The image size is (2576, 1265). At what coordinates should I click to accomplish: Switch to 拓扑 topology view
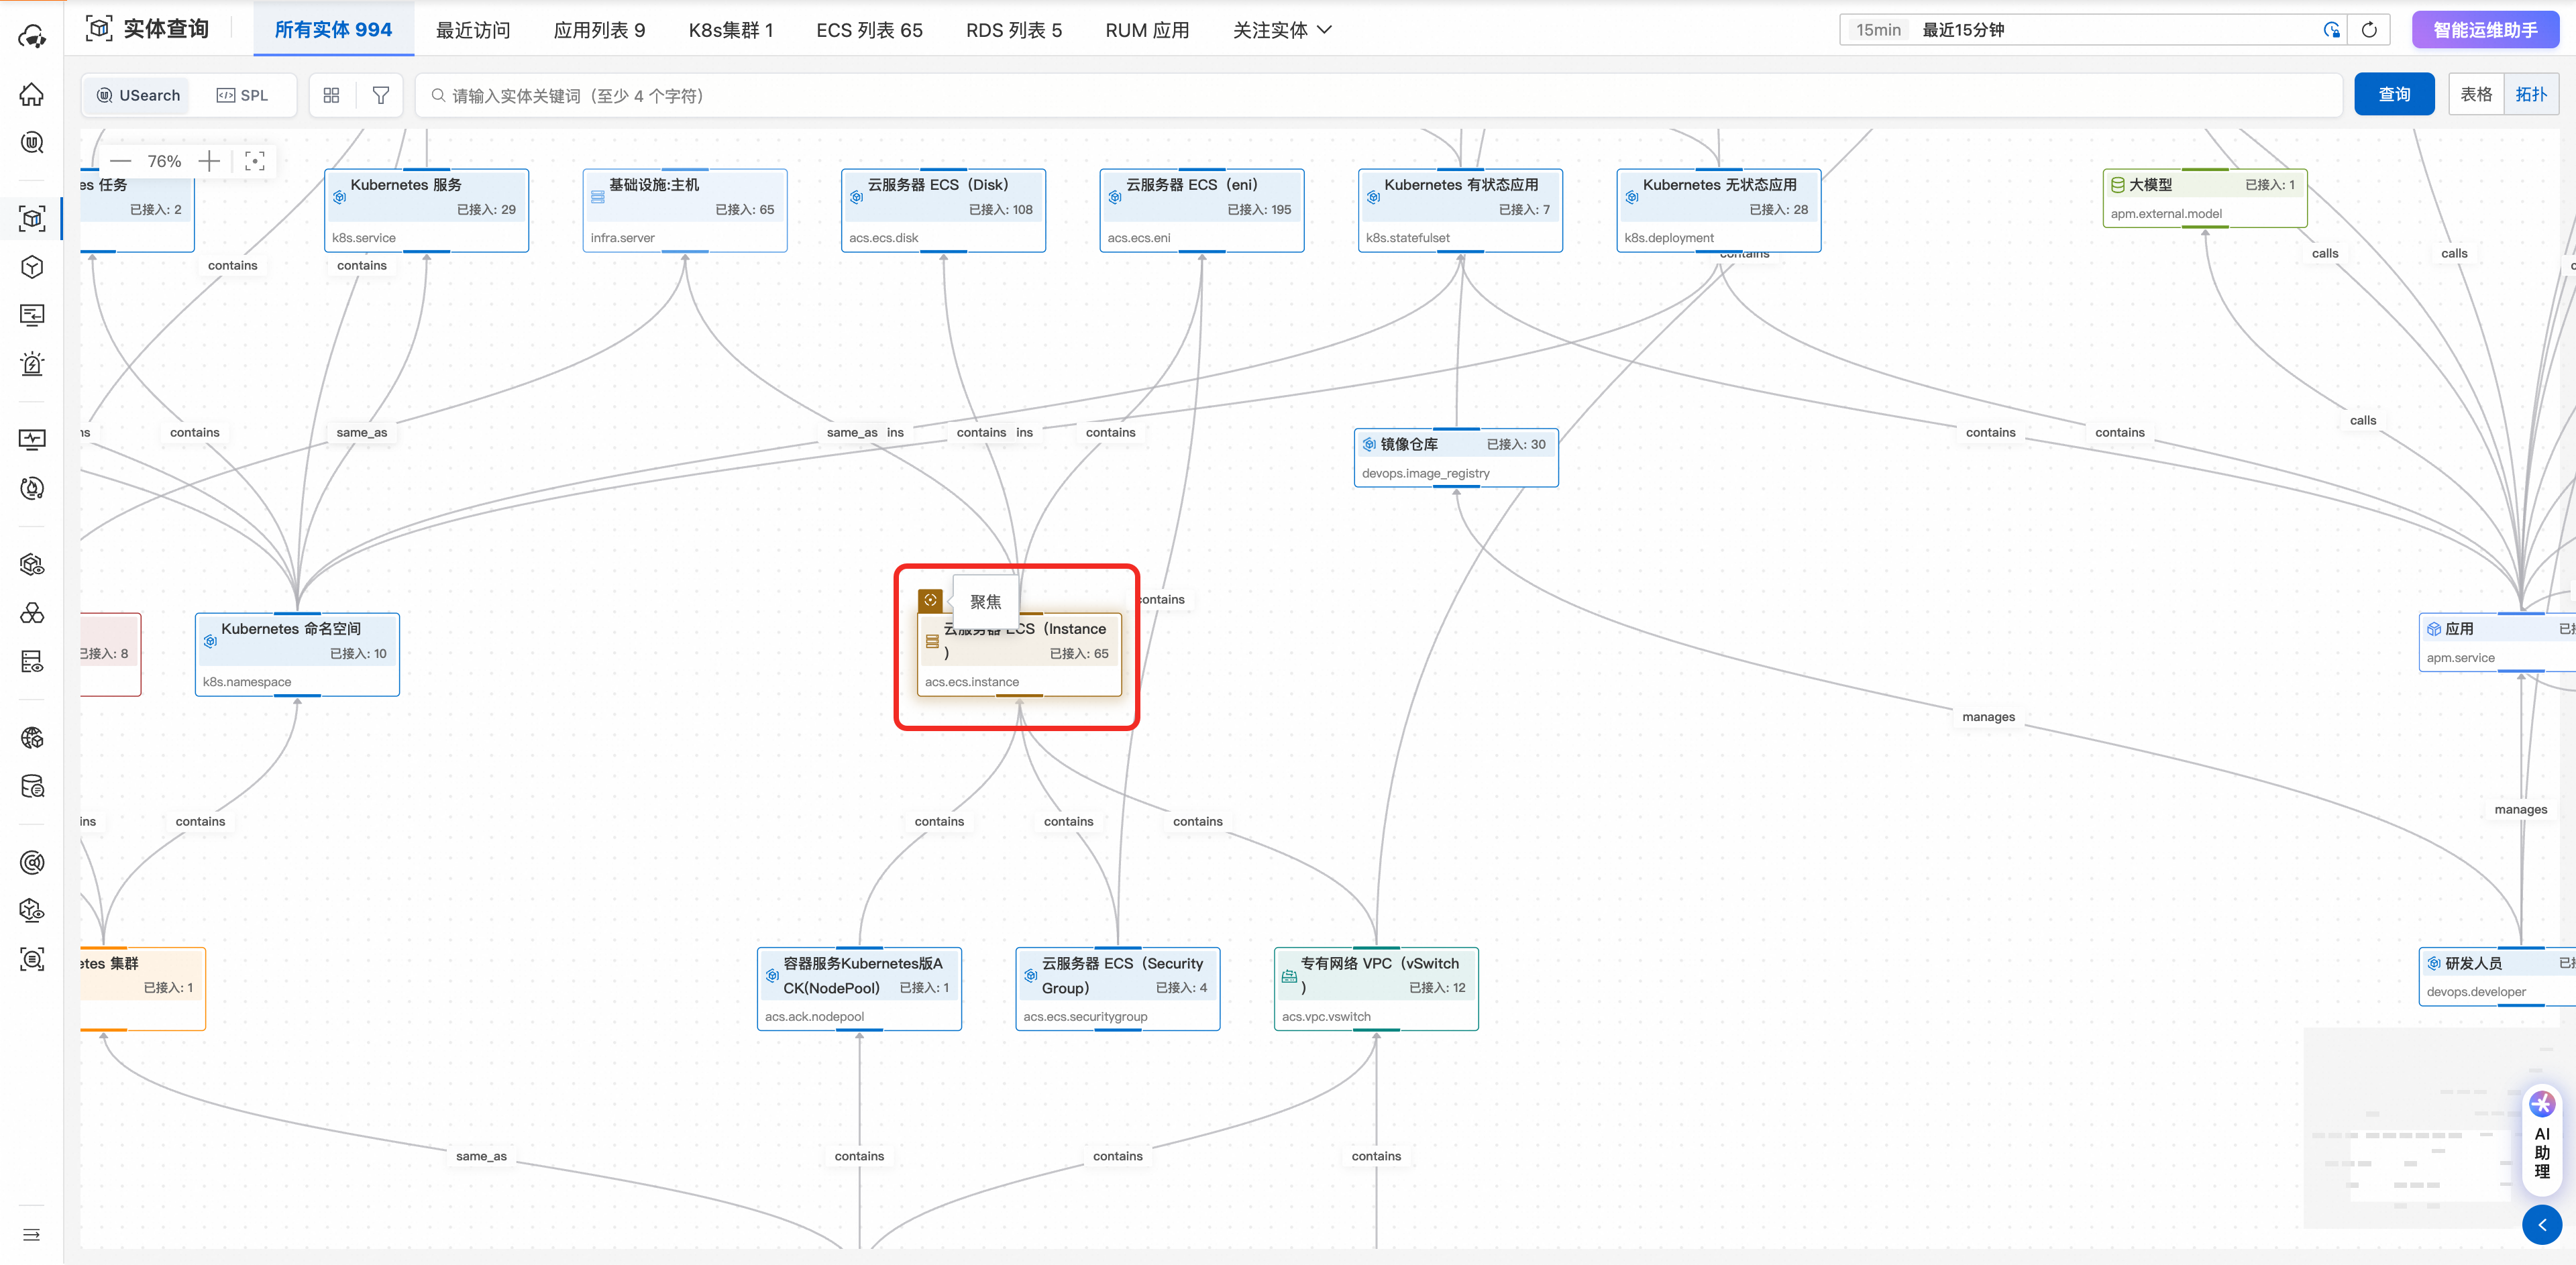[x=2530, y=94]
